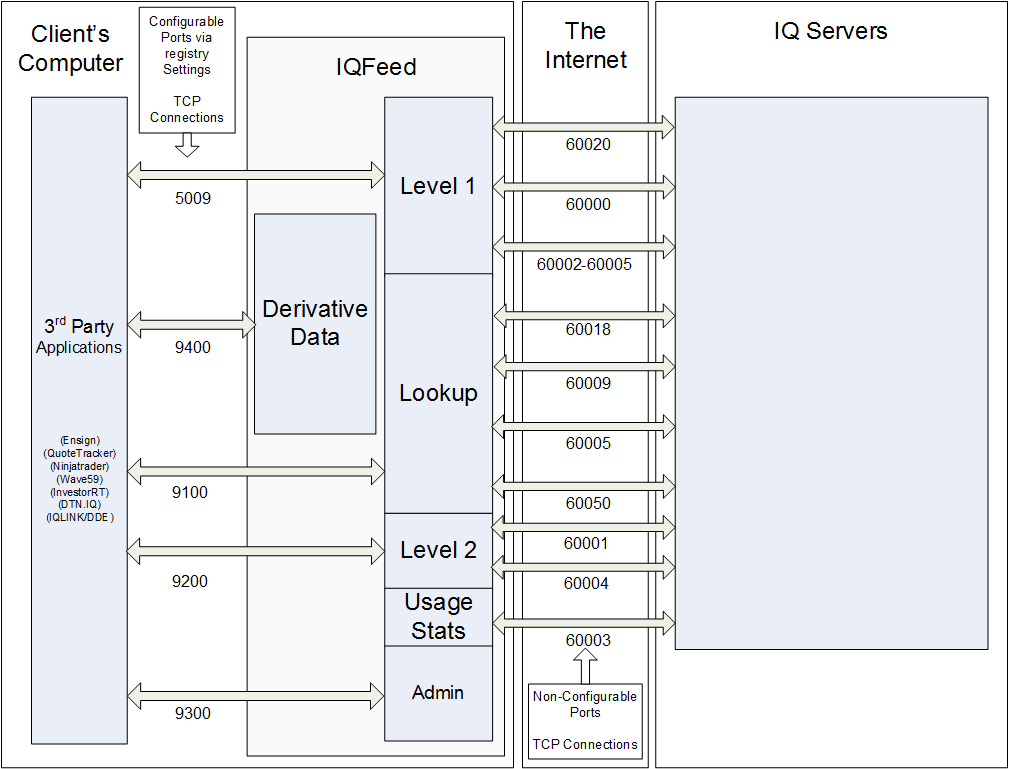The image size is (1009, 769).
Task: Click the Admin block
Action: click(x=438, y=693)
